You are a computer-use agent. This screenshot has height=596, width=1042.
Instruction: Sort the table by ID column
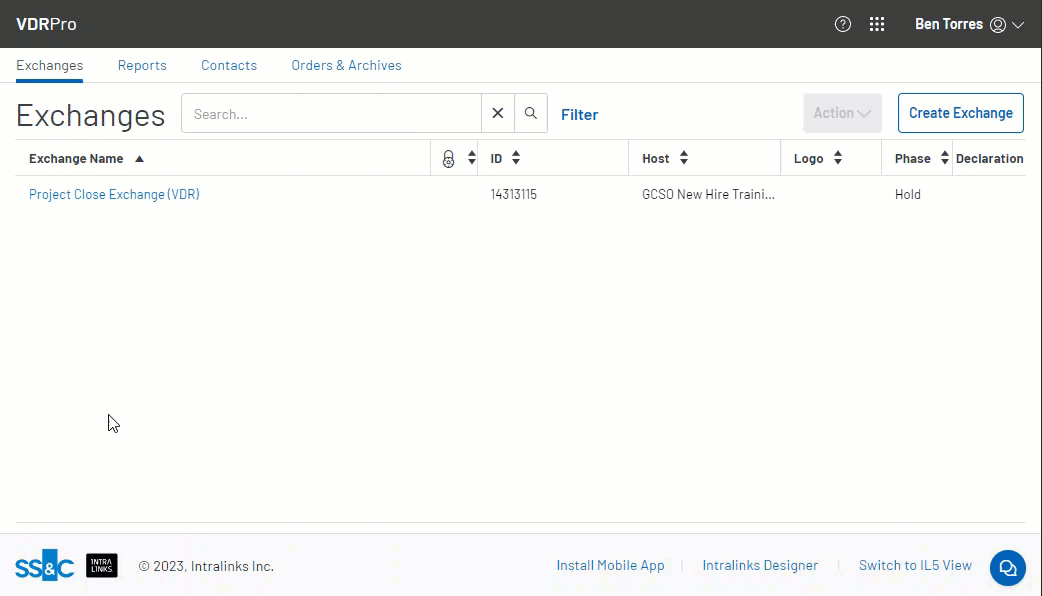(x=505, y=158)
